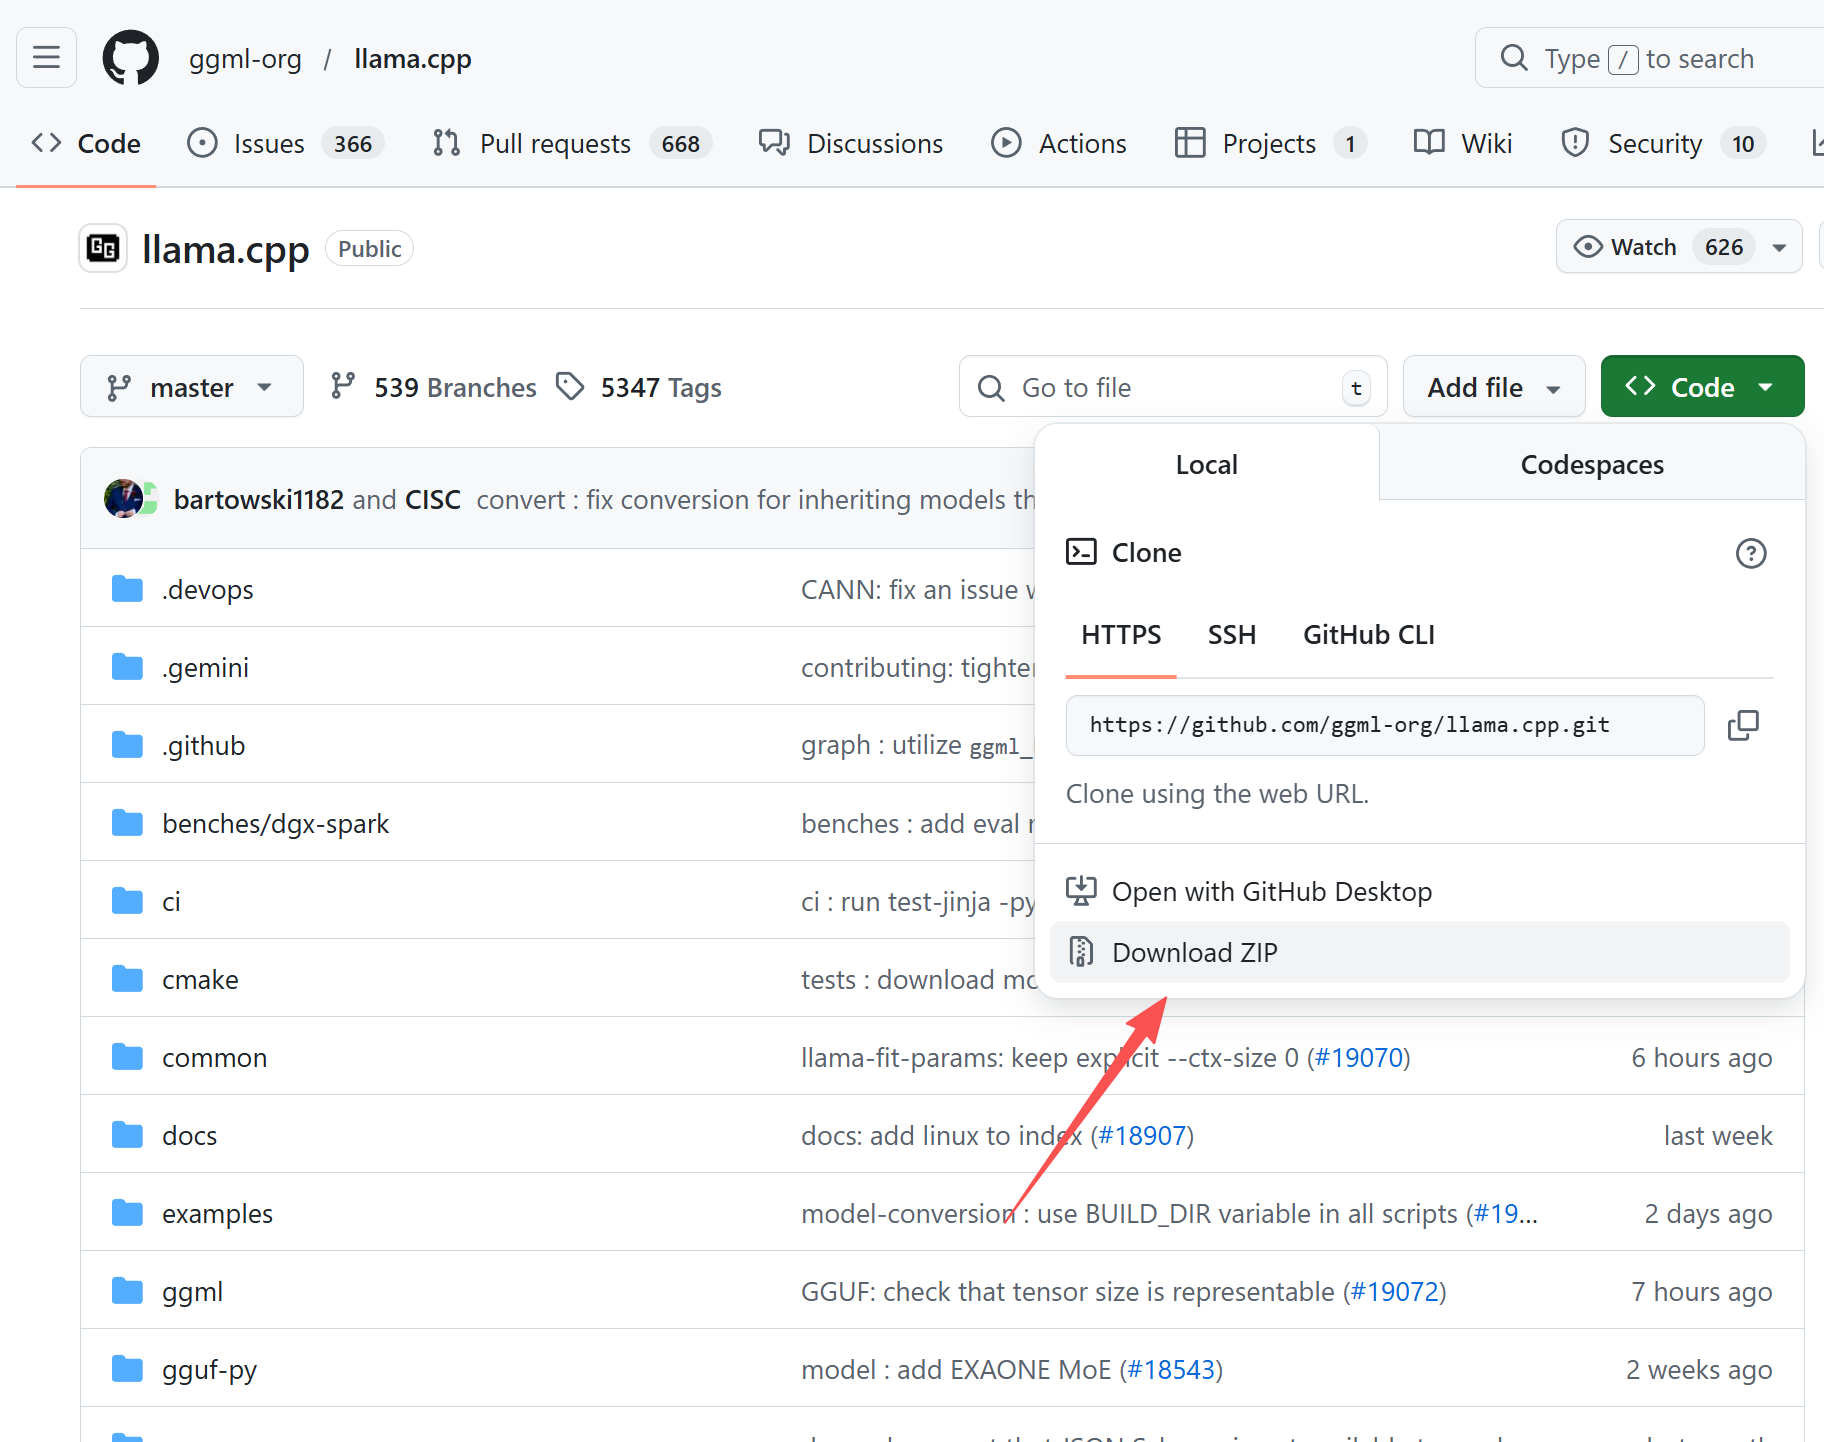Click the benches/dgx-spark folder icon
1824x1442 pixels.
click(x=127, y=823)
